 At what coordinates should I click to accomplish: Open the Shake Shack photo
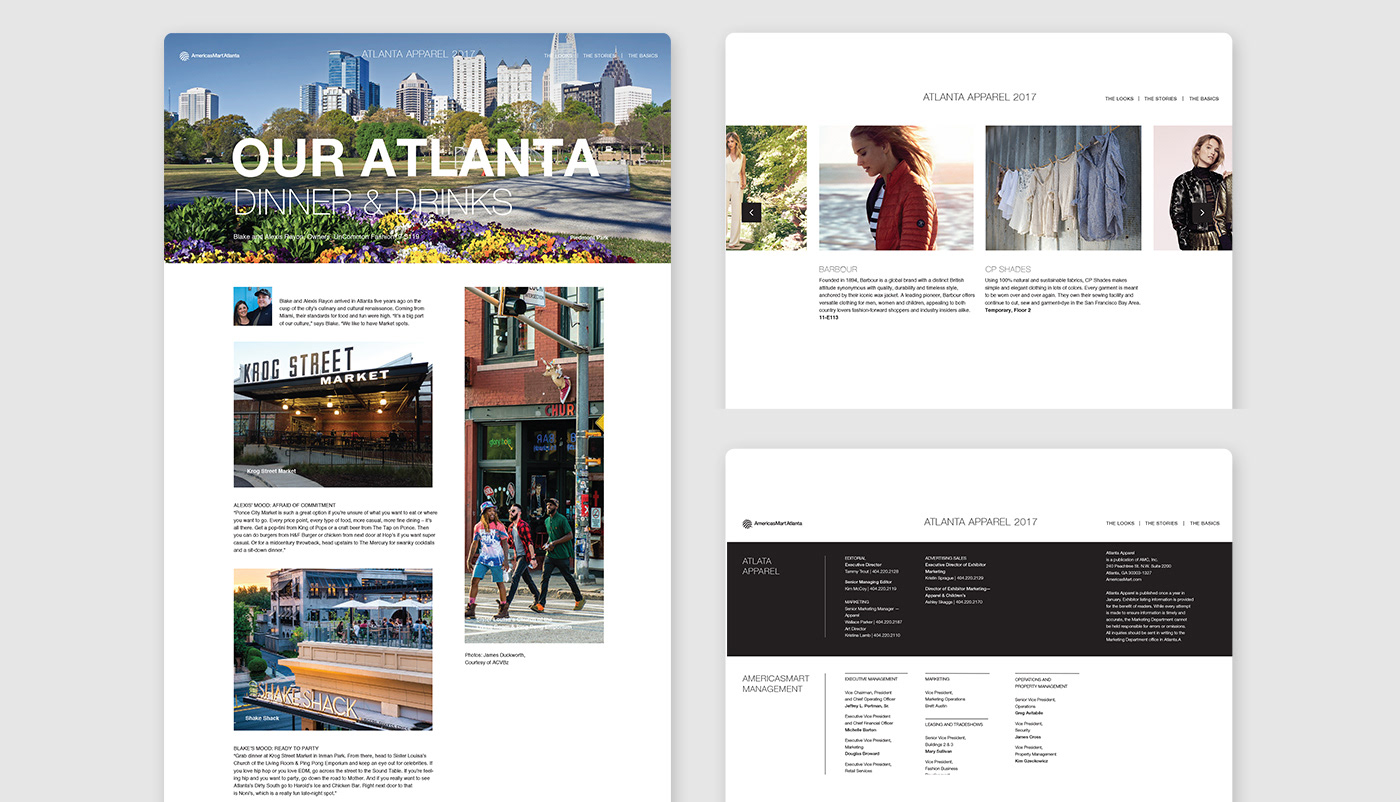point(333,650)
